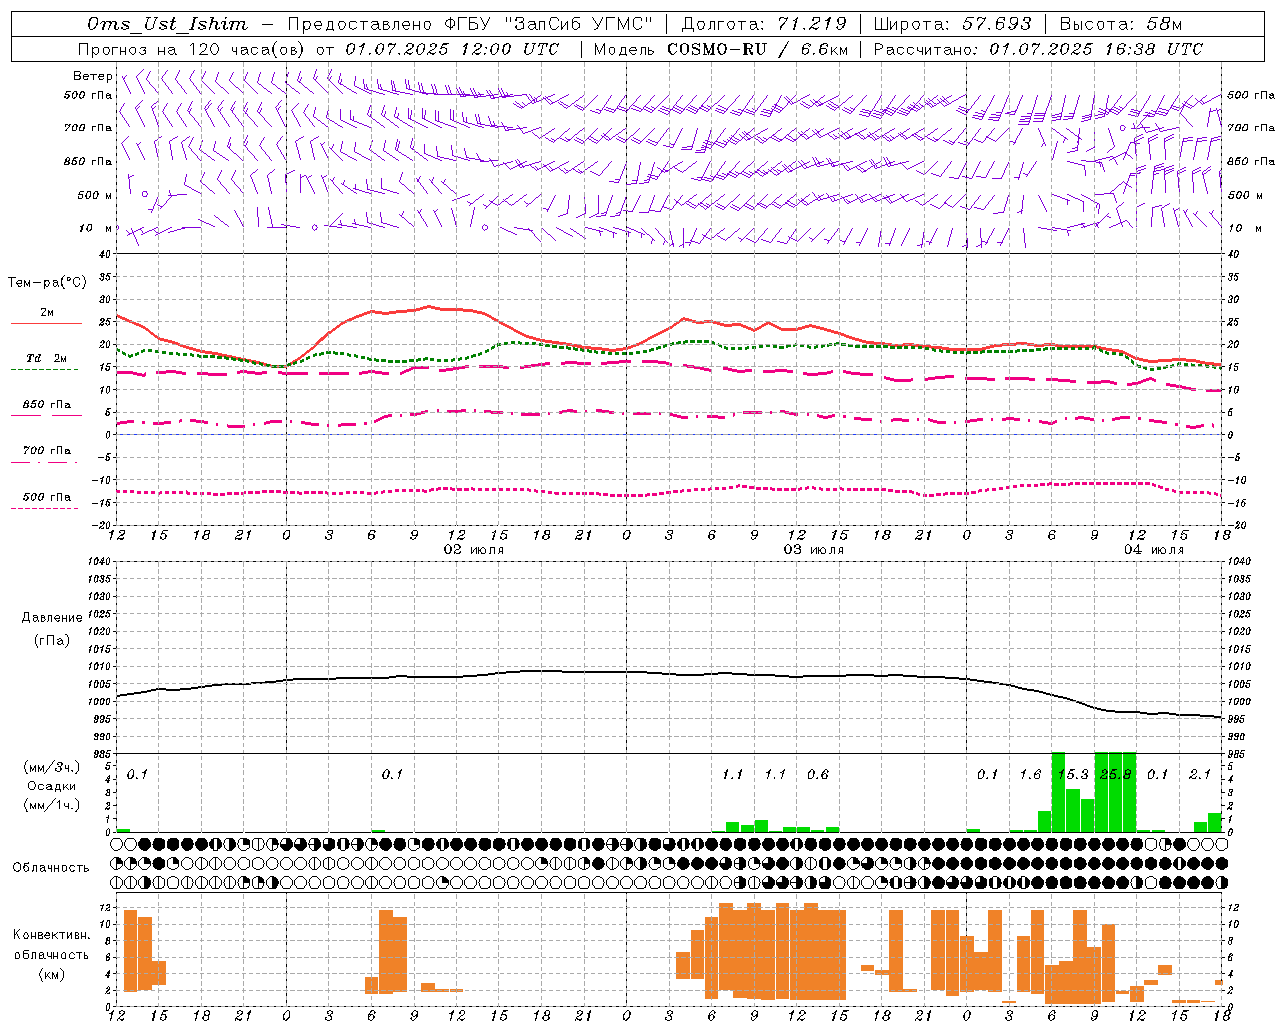Select the Td 2м dew point legend entry
The image size is (1280, 1024).
47,358
